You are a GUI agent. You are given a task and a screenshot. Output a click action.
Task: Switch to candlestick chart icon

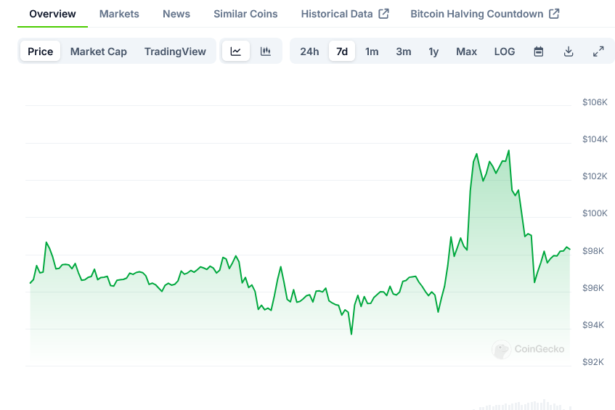coord(265,51)
